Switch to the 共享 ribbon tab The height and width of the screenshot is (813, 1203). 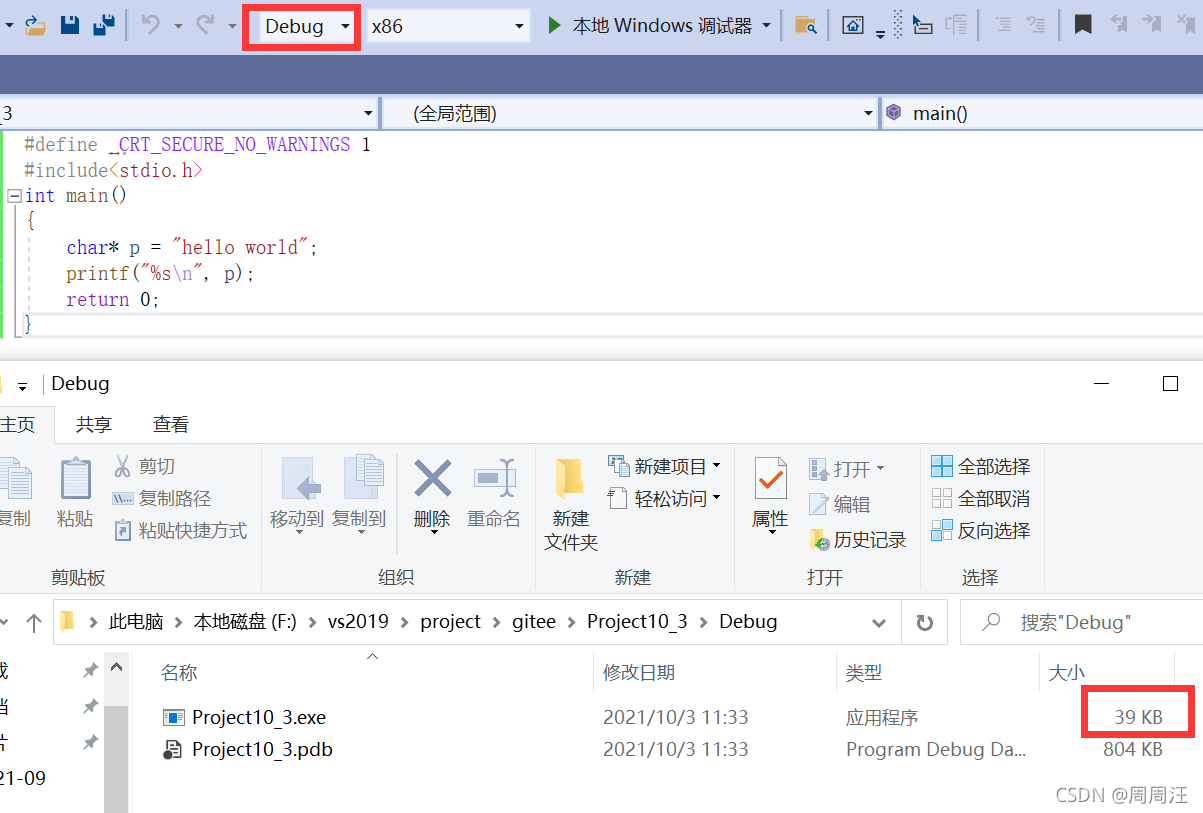tap(94, 424)
